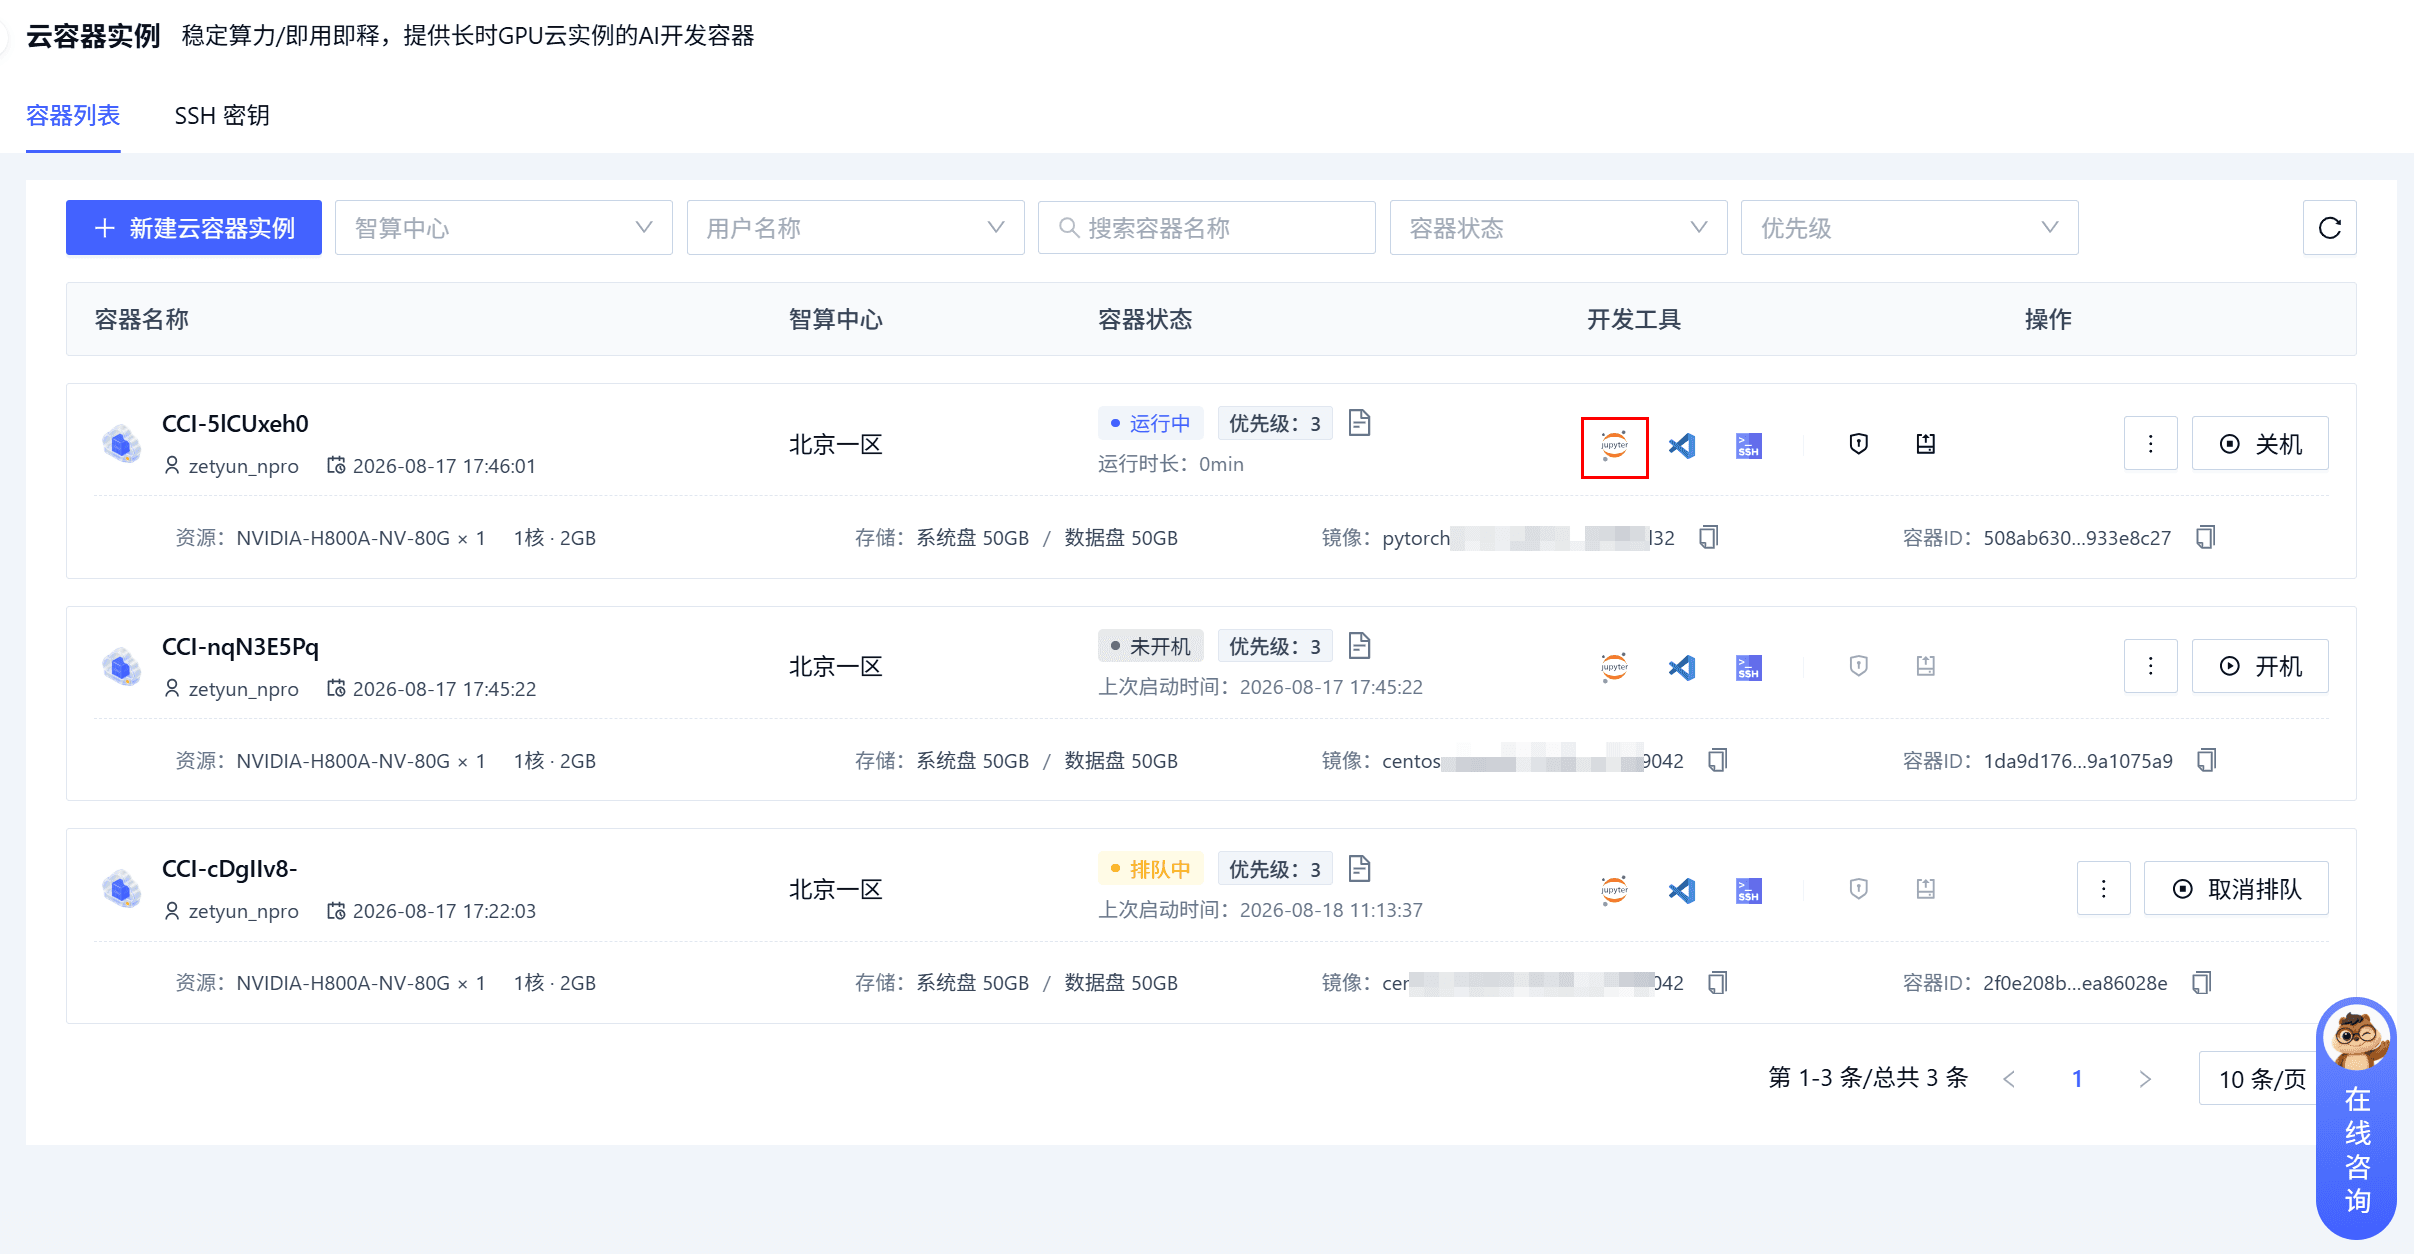This screenshot has height=1254, width=2414.
Task: Copy container ID 2f0e208b...ea86028e
Action: pyautogui.click(x=2202, y=983)
